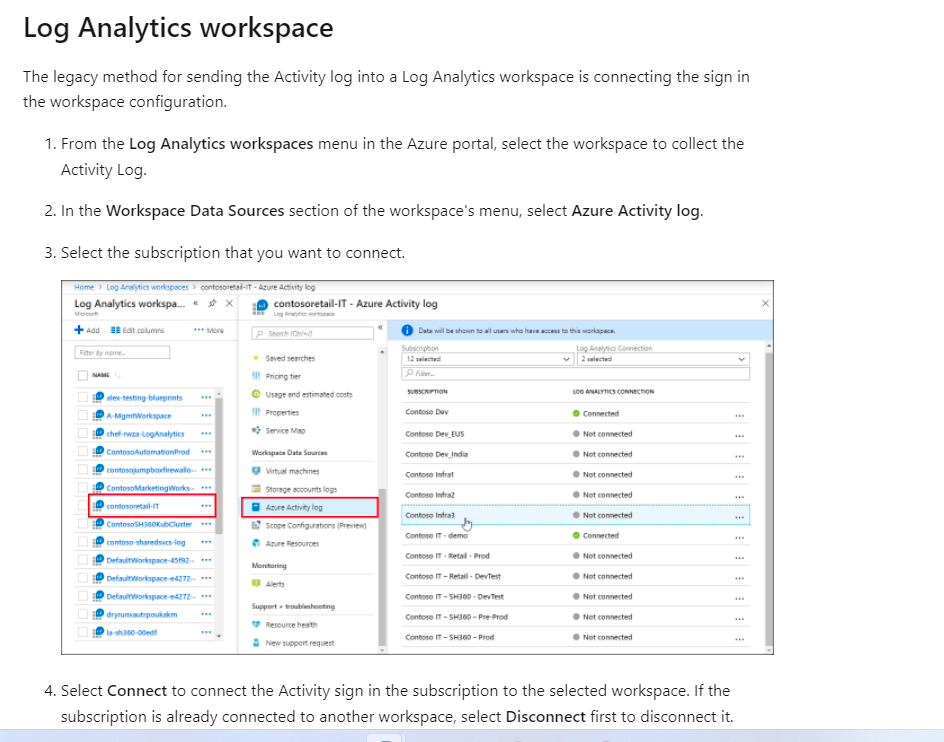Tick the checkbox beside contoso-sharedsvcs-log
944x742 pixels.
click(82, 541)
